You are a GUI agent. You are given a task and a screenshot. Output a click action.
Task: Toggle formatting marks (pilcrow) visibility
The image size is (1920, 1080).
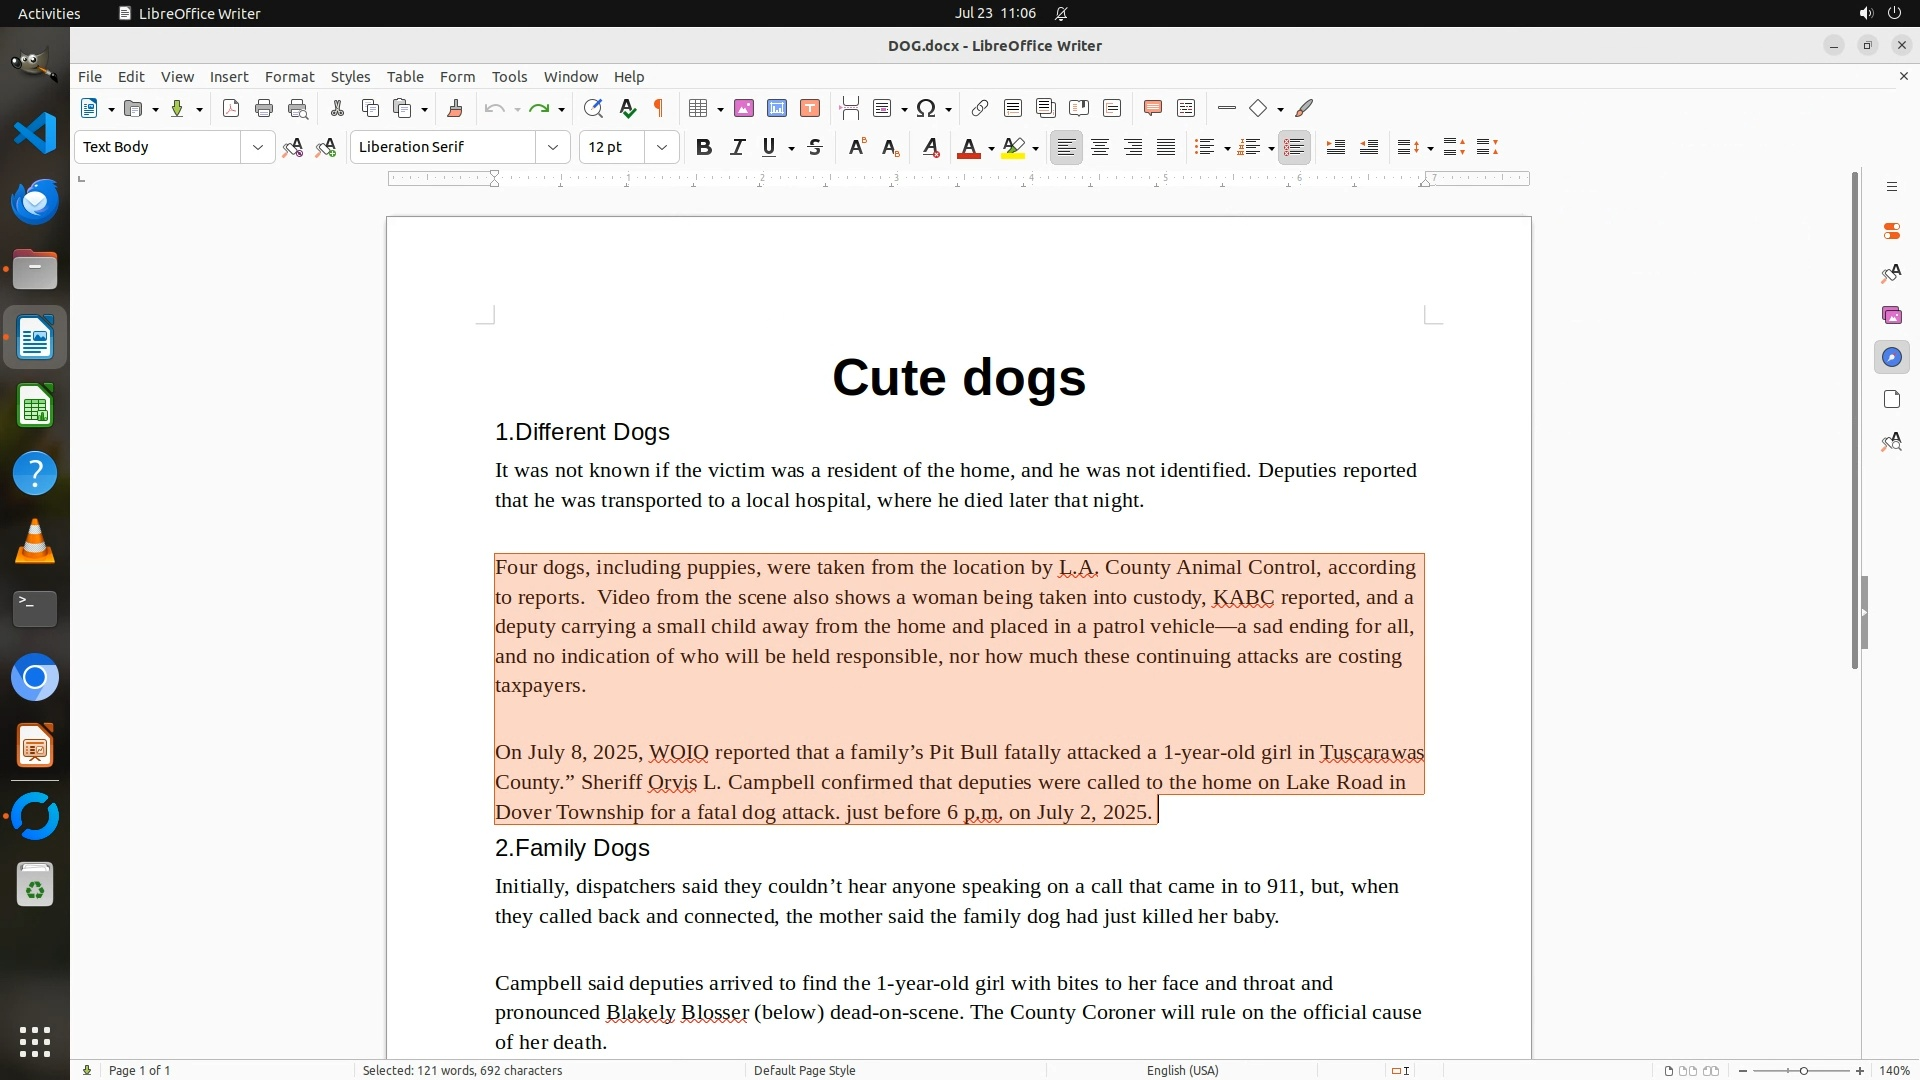click(x=659, y=109)
